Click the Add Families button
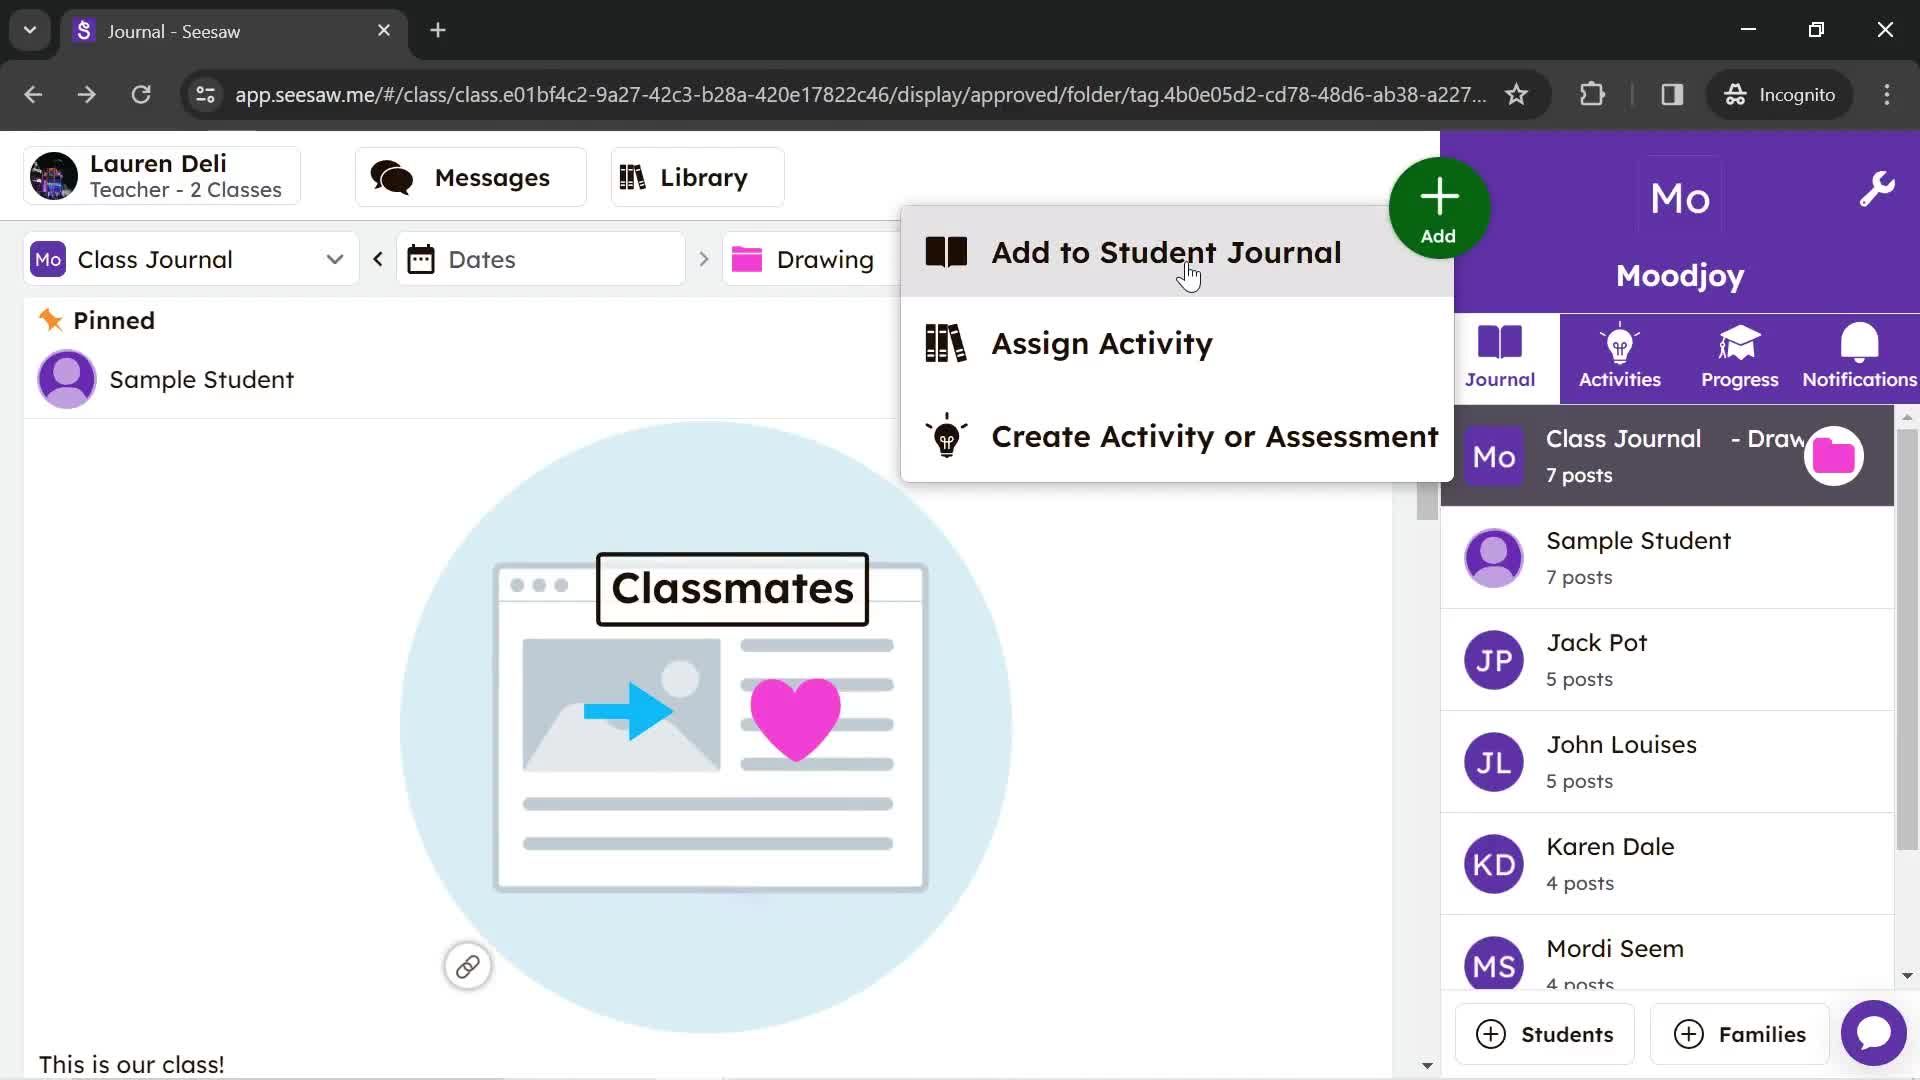 click(1741, 1033)
